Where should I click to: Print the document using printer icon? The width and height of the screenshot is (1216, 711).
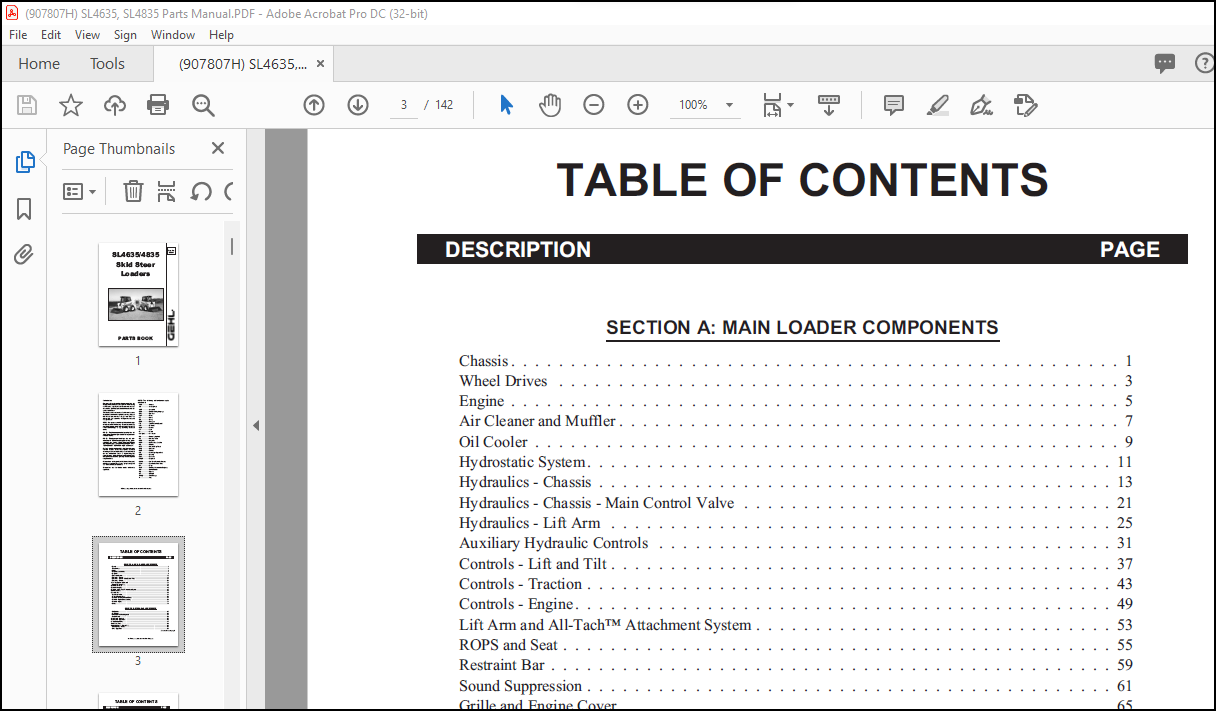click(158, 105)
